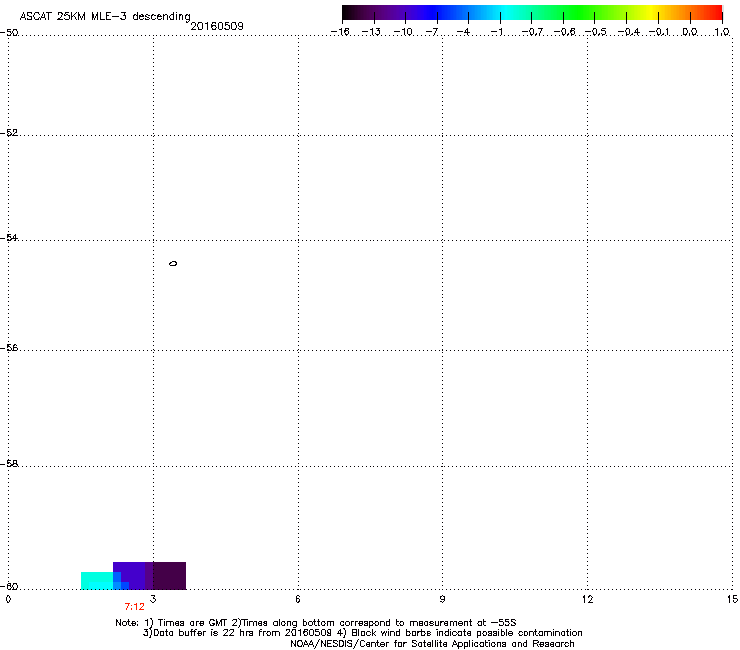Image resolution: width=740 pixels, height=650 pixels.
Task: Click the 12 longitude axis label
Action: click(x=587, y=599)
